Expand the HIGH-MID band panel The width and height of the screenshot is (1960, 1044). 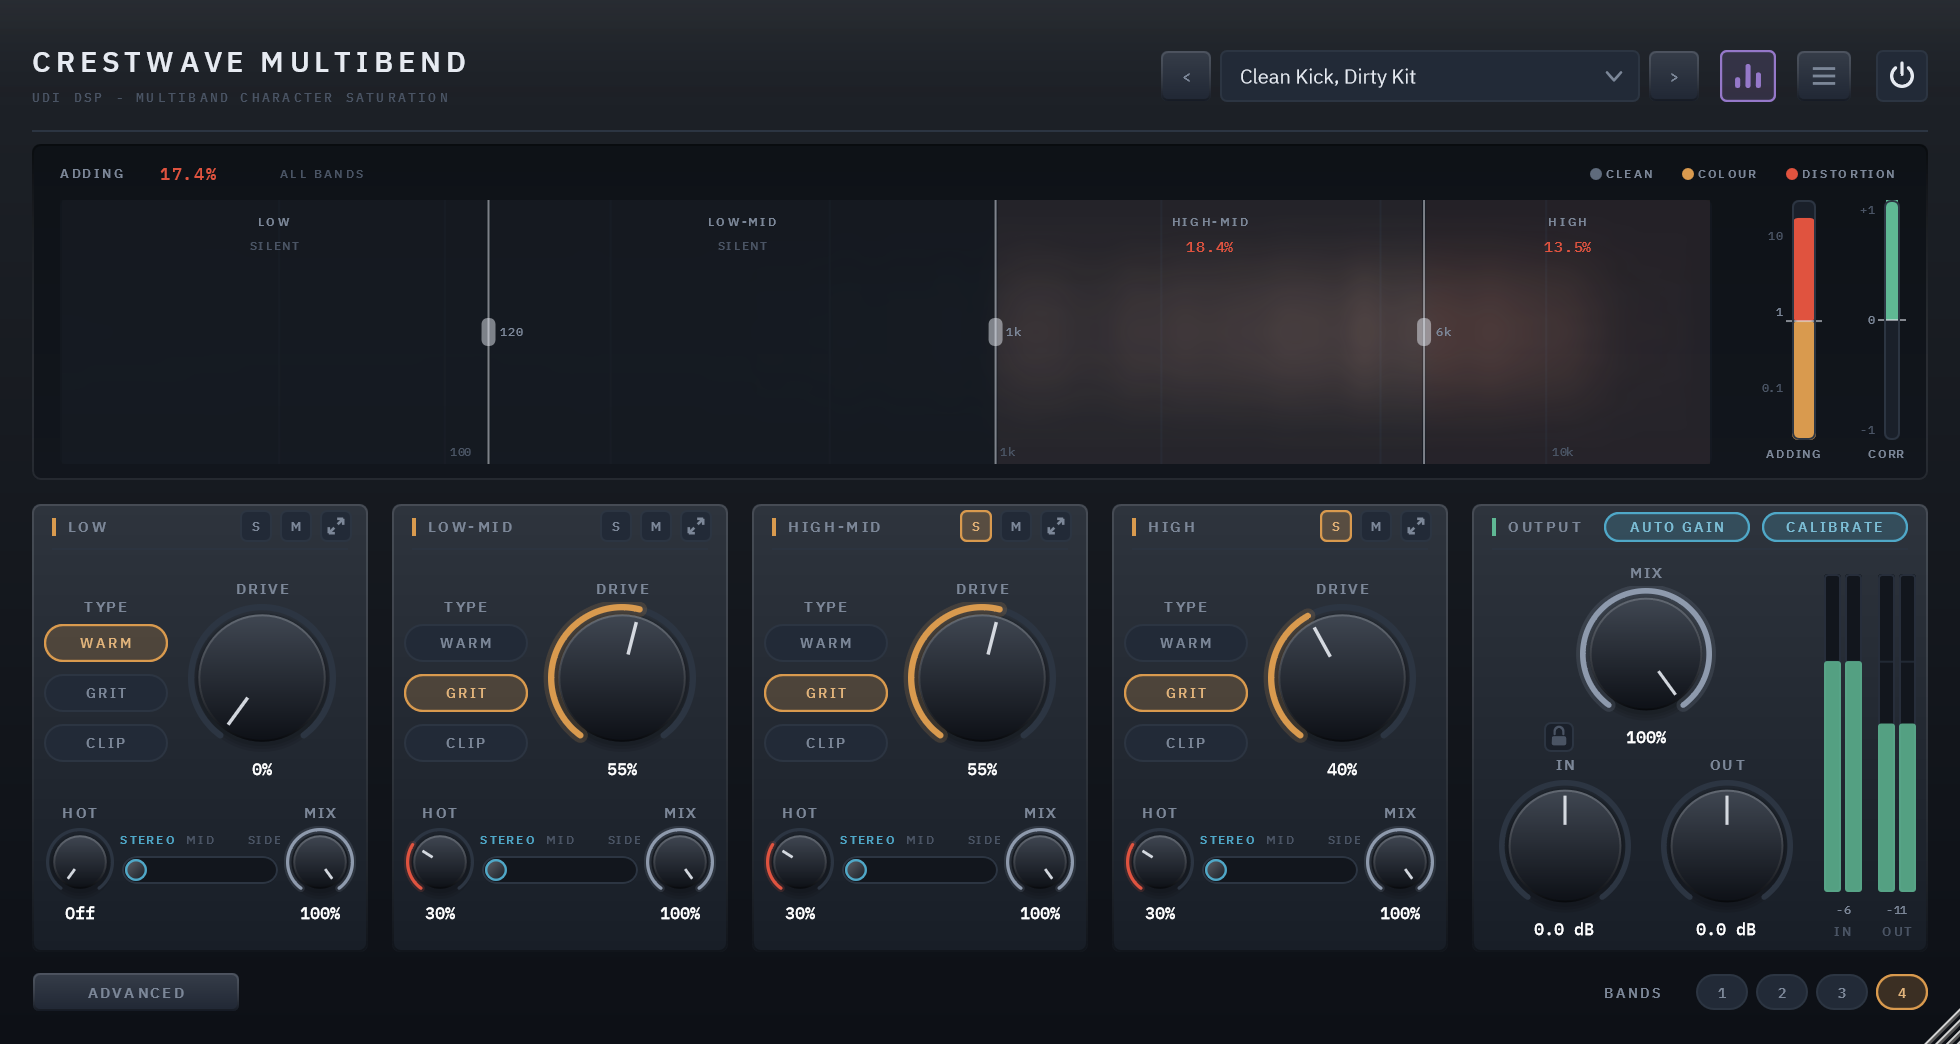coord(1056,526)
